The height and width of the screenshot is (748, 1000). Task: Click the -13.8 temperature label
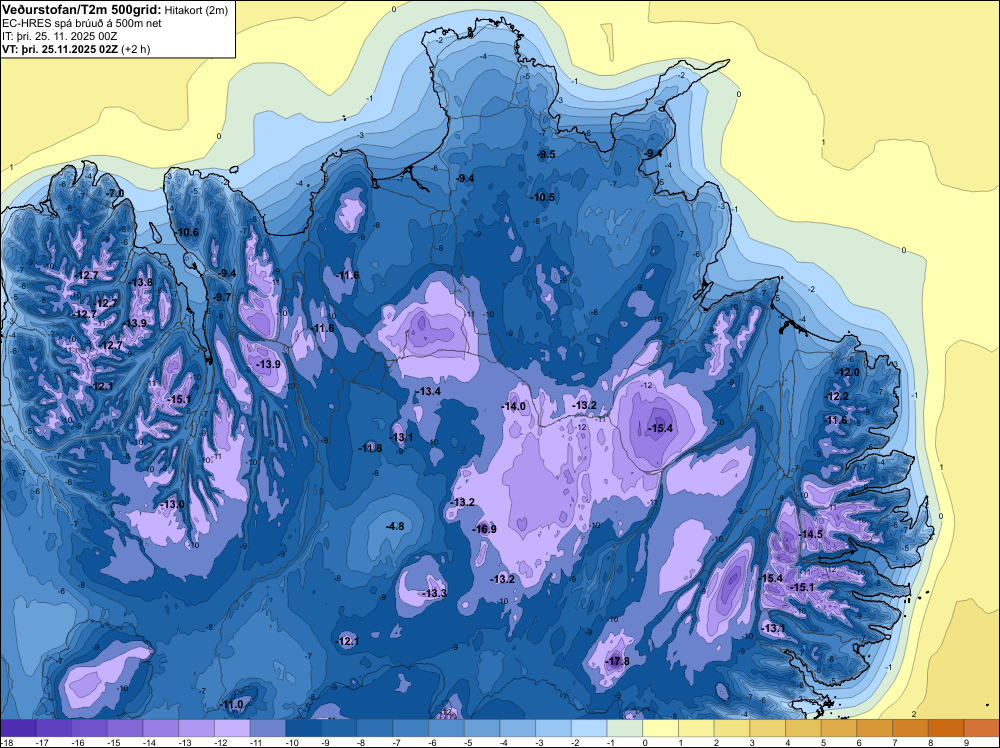140,282
